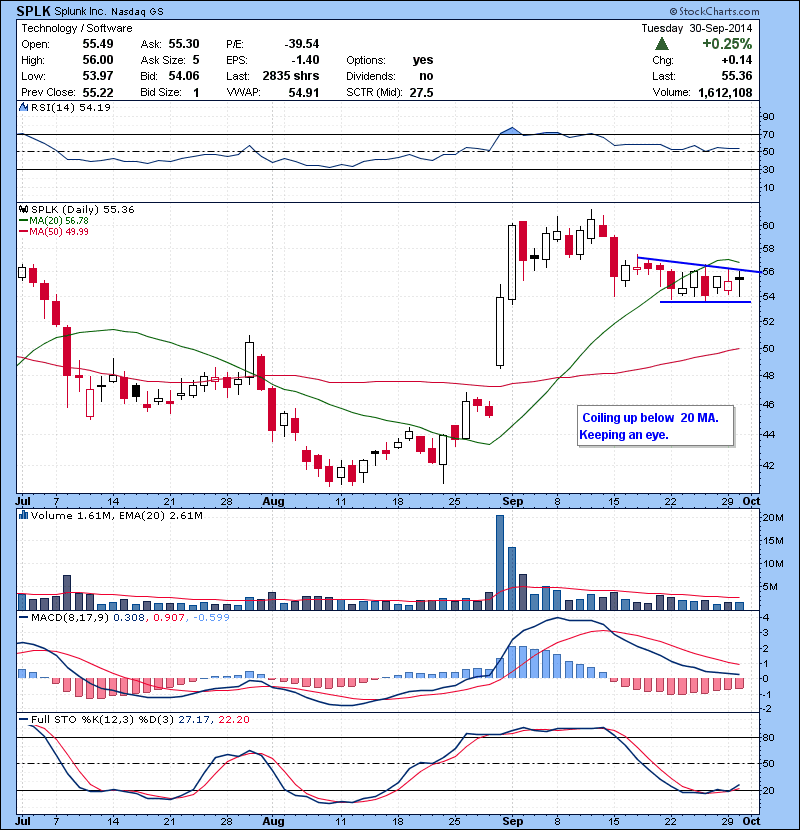Click the VWAP value 54.91
Image resolution: width=800 pixels, height=830 pixels.
[x=304, y=92]
